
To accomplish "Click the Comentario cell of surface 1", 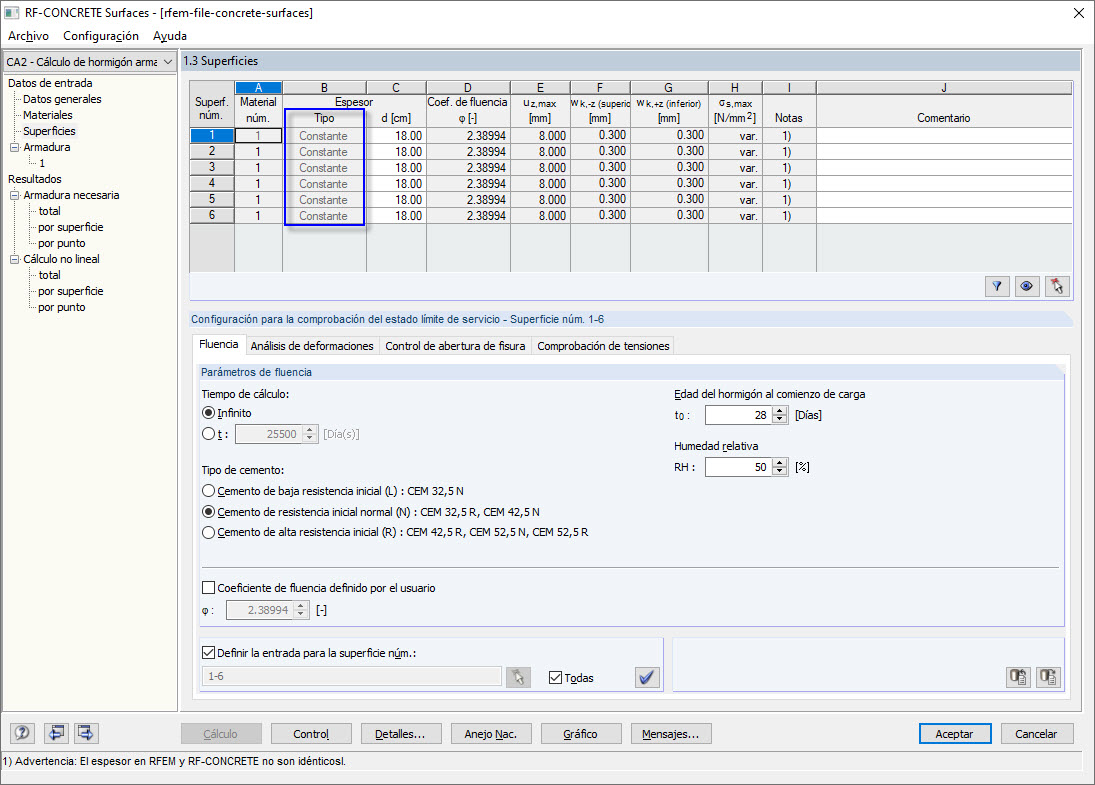I will point(943,135).
